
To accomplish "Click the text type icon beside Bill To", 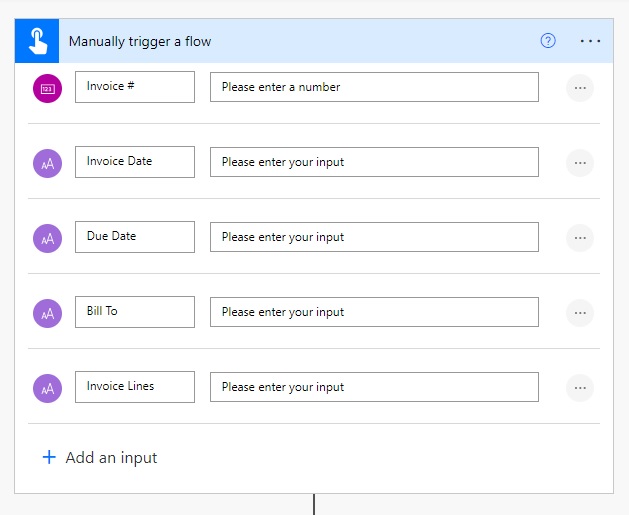I will [x=47, y=313].
